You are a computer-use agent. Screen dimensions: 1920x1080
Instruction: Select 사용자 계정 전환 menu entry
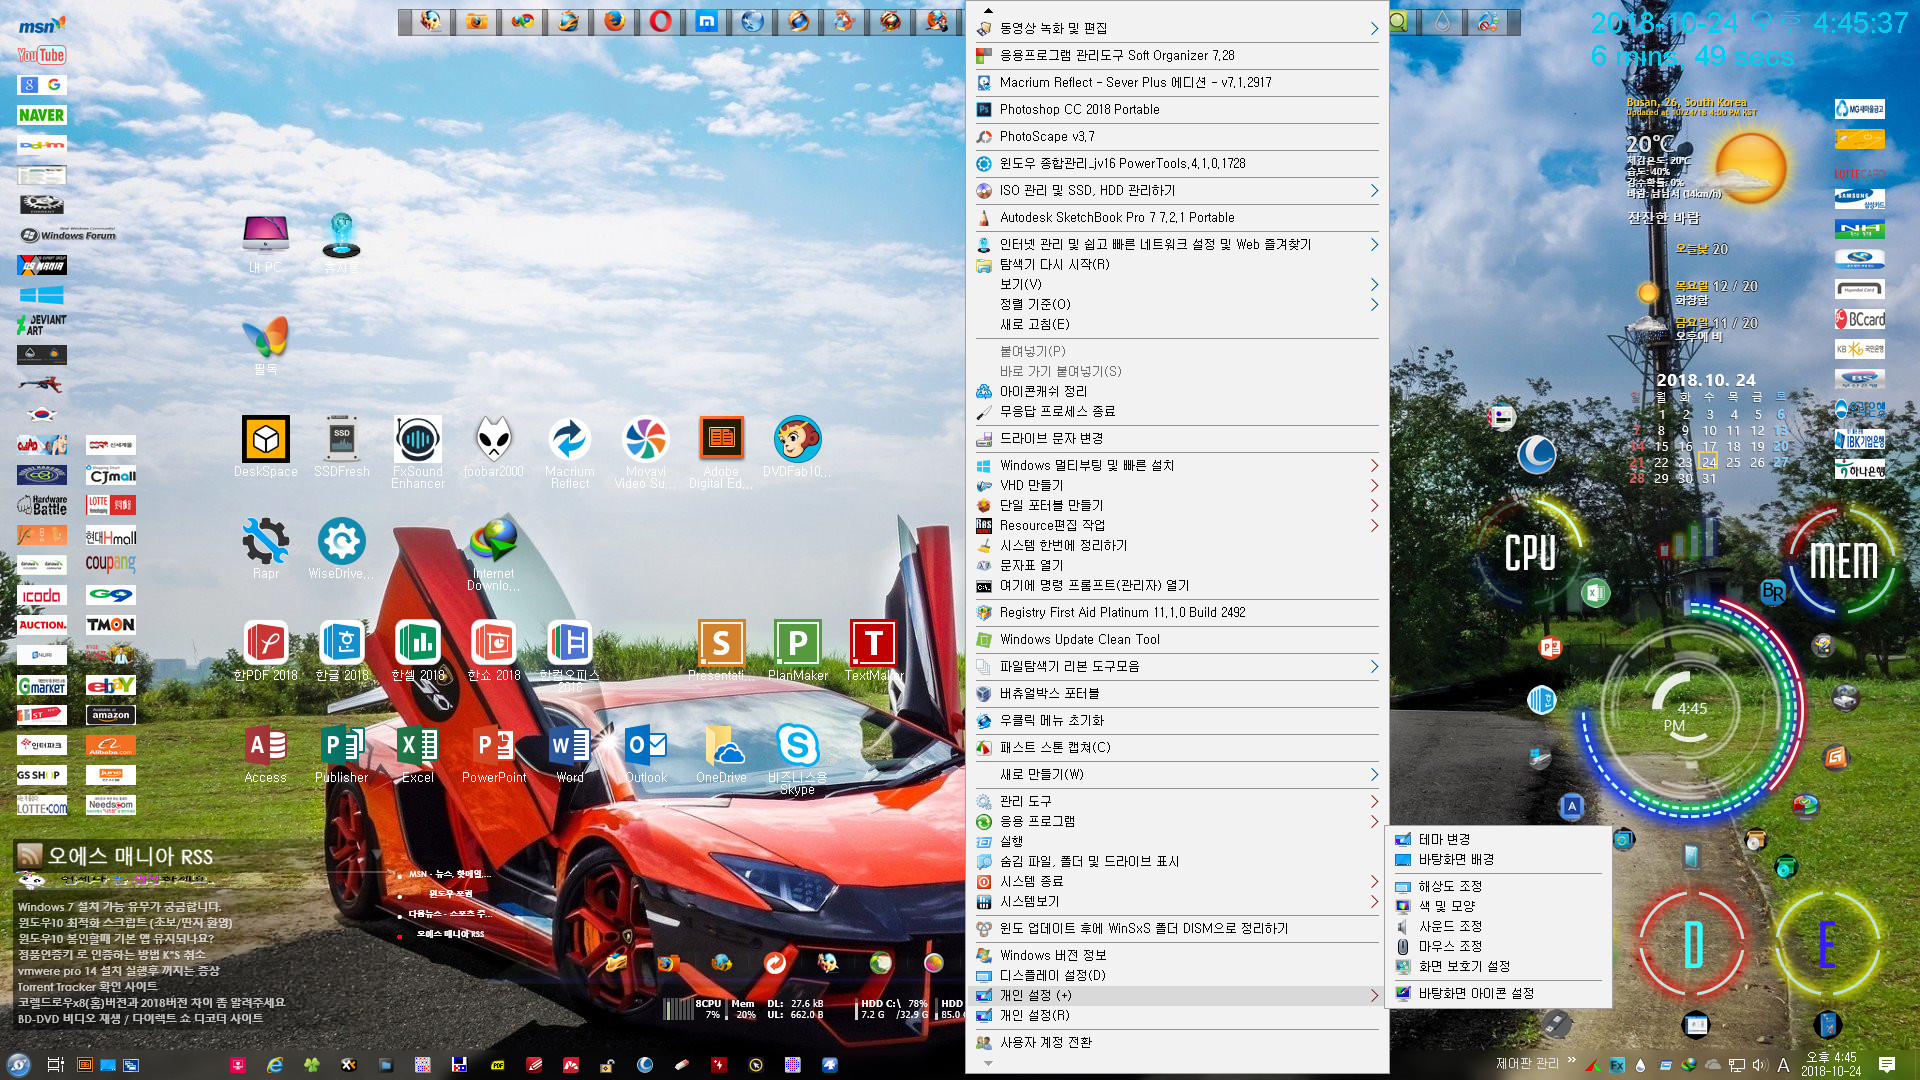(1177, 1043)
